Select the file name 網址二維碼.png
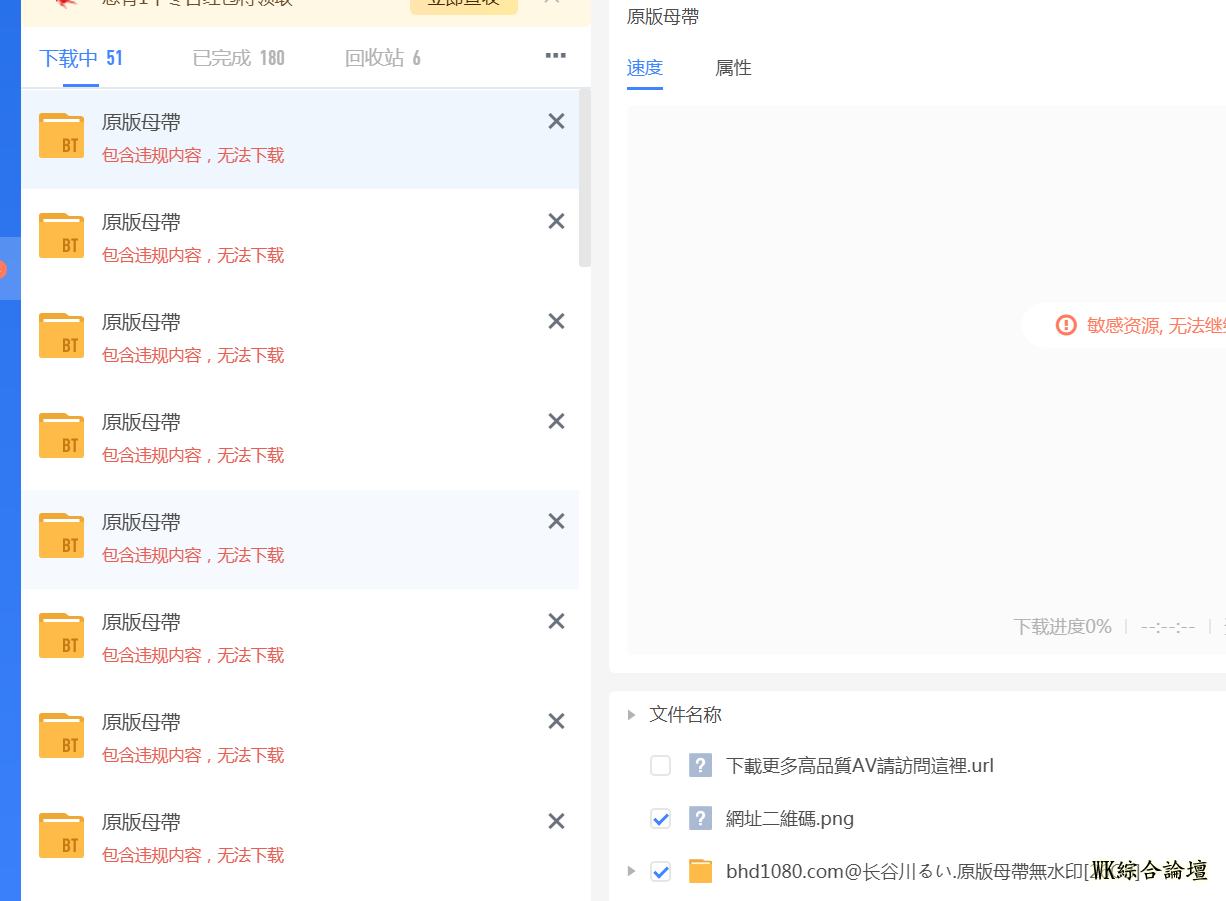 click(x=790, y=819)
